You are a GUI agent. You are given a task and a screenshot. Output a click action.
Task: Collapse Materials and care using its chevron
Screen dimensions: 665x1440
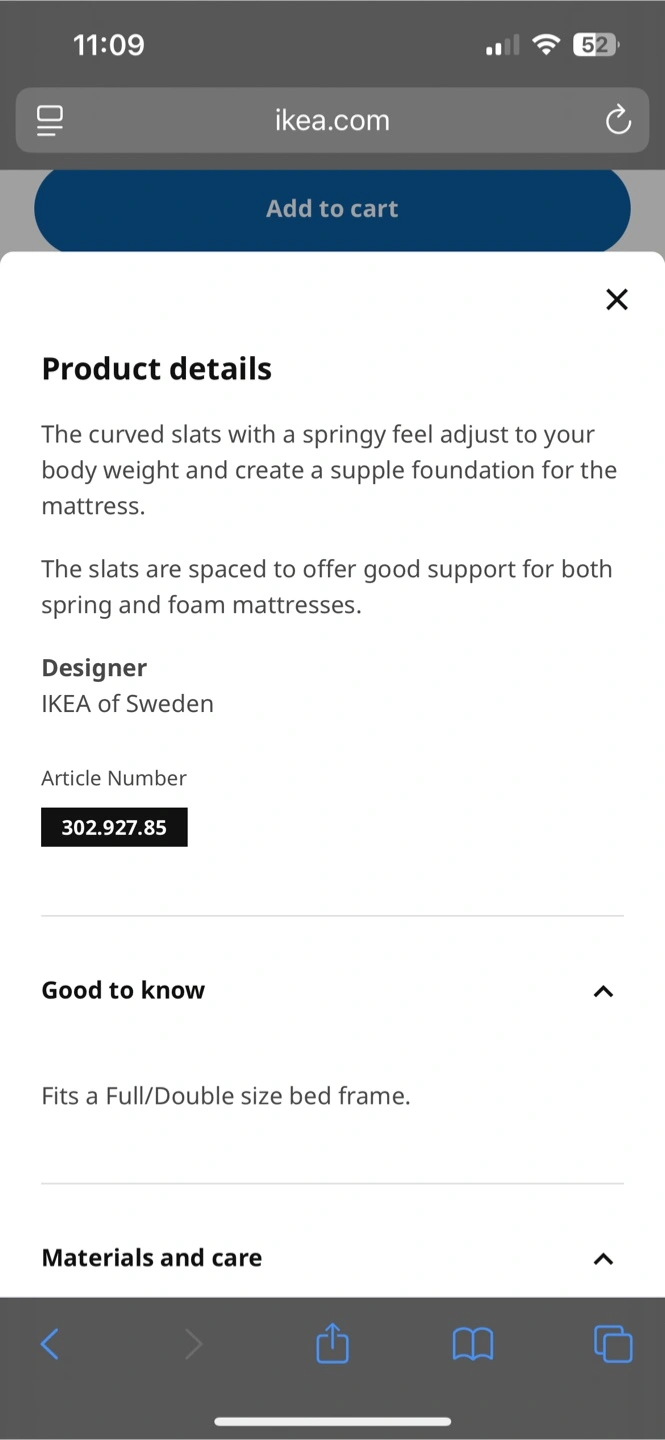[x=603, y=1259]
